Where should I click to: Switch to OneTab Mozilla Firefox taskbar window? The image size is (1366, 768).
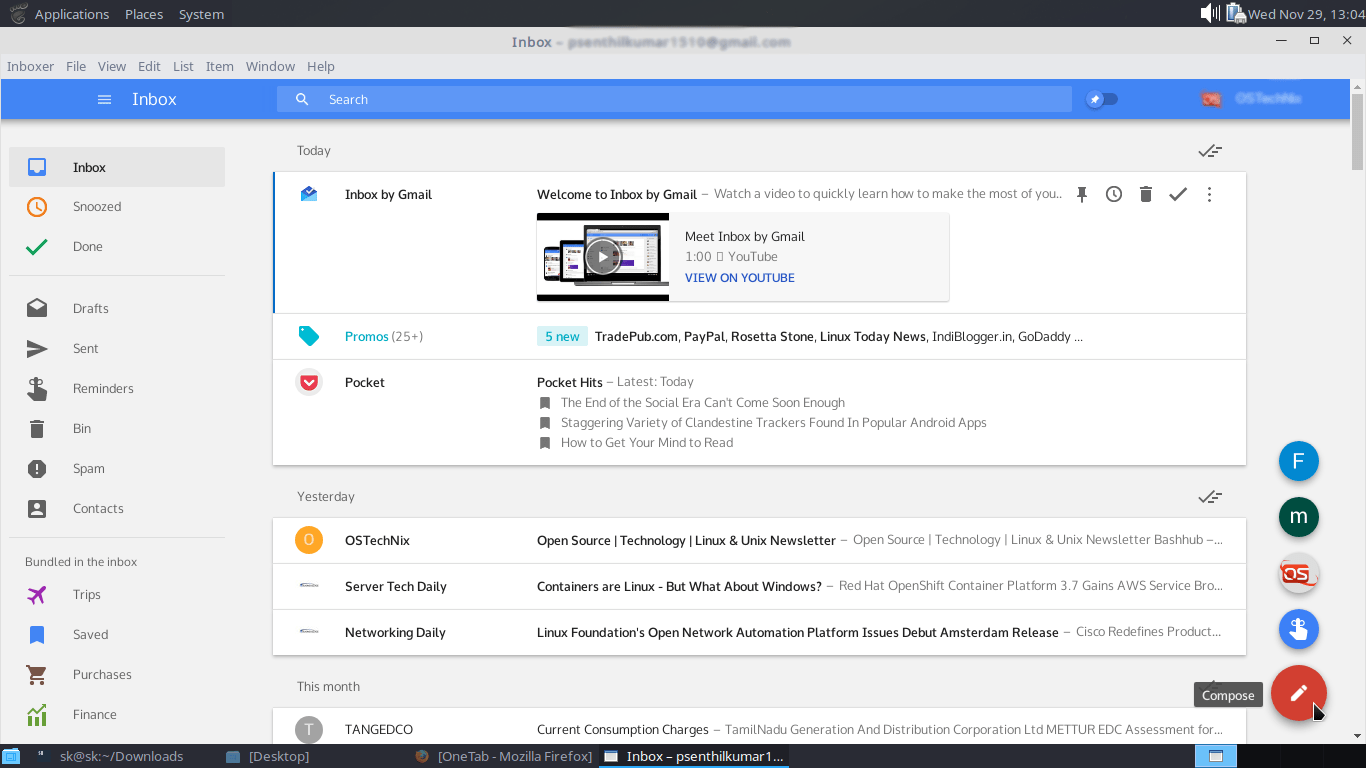(x=504, y=756)
